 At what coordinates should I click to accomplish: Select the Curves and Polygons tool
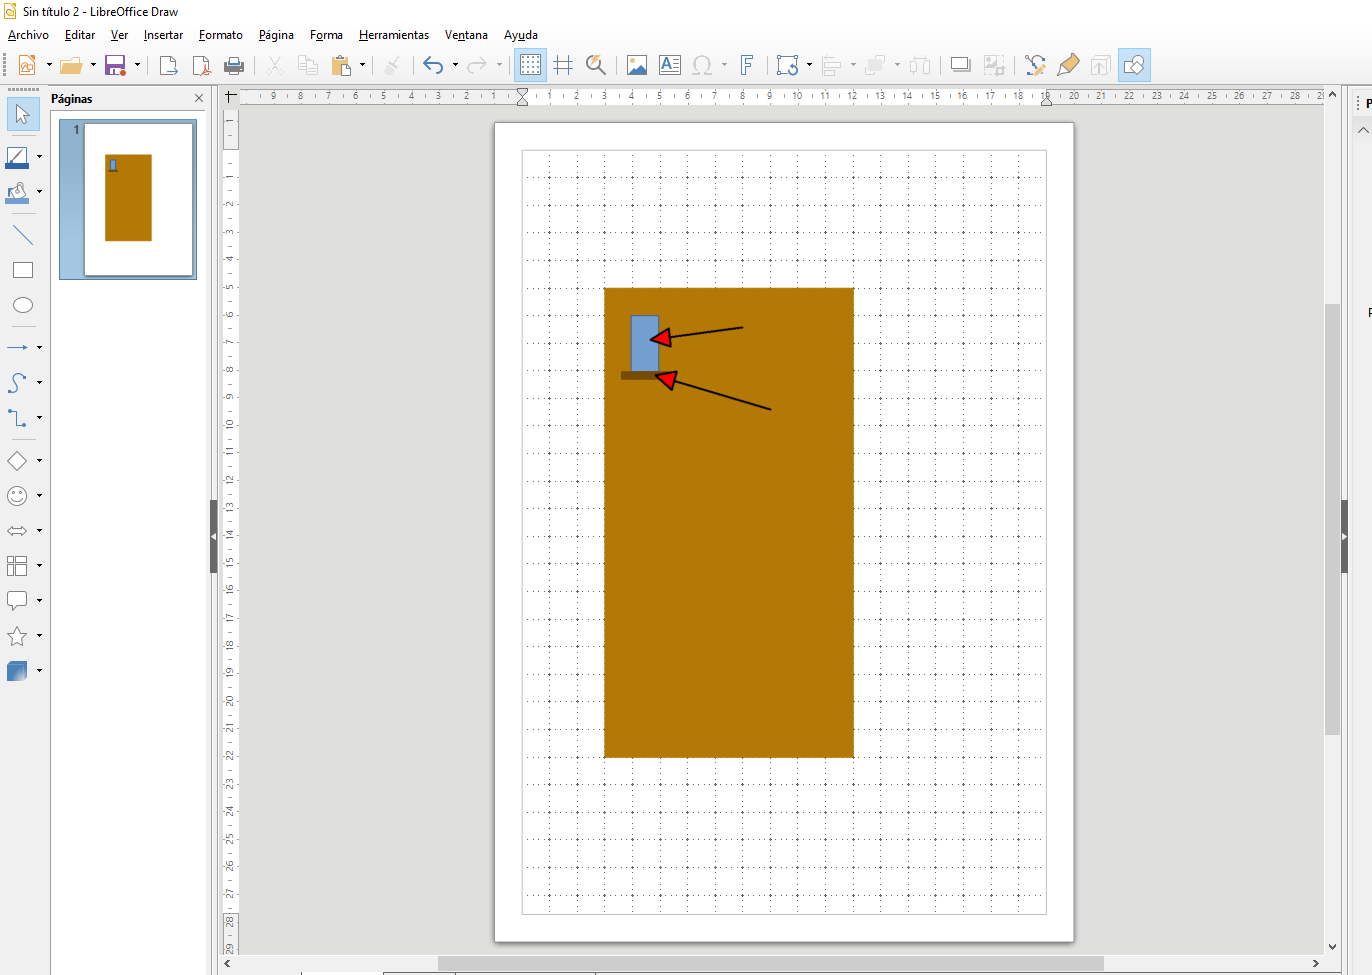pyautogui.click(x=18, y=382)
